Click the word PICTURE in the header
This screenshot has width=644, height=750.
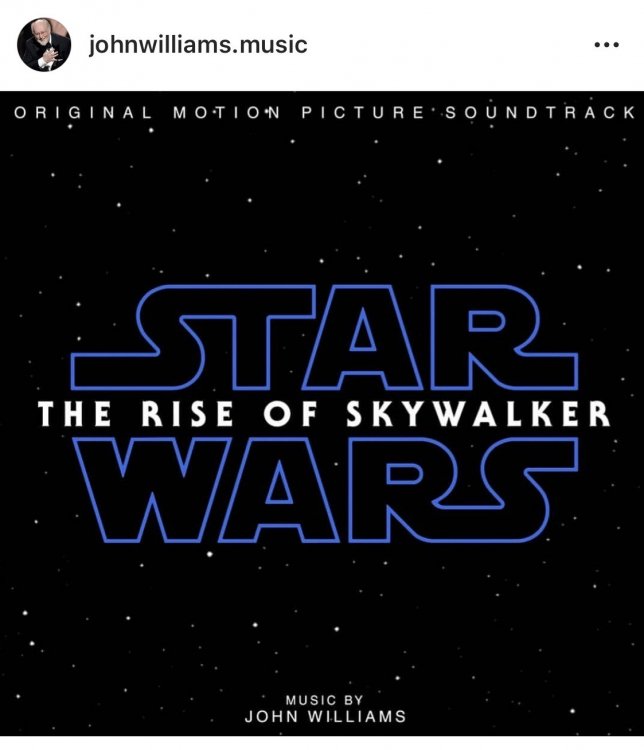(x=363, y=113)
